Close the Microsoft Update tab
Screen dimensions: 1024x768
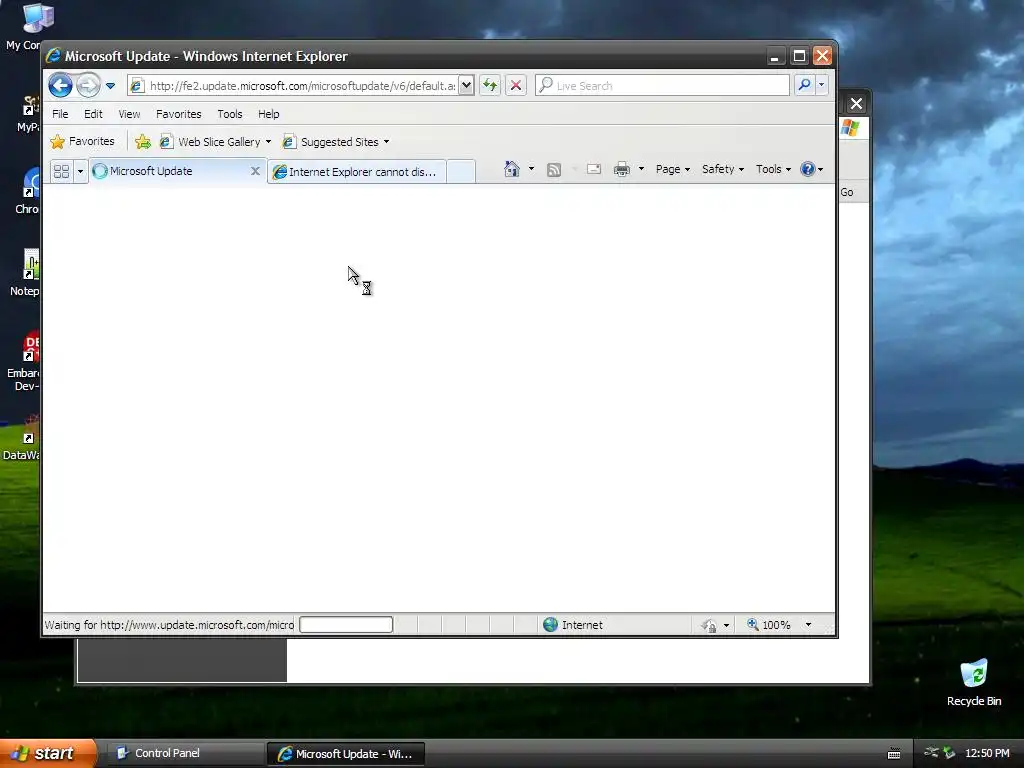click(x=255, y=171)
